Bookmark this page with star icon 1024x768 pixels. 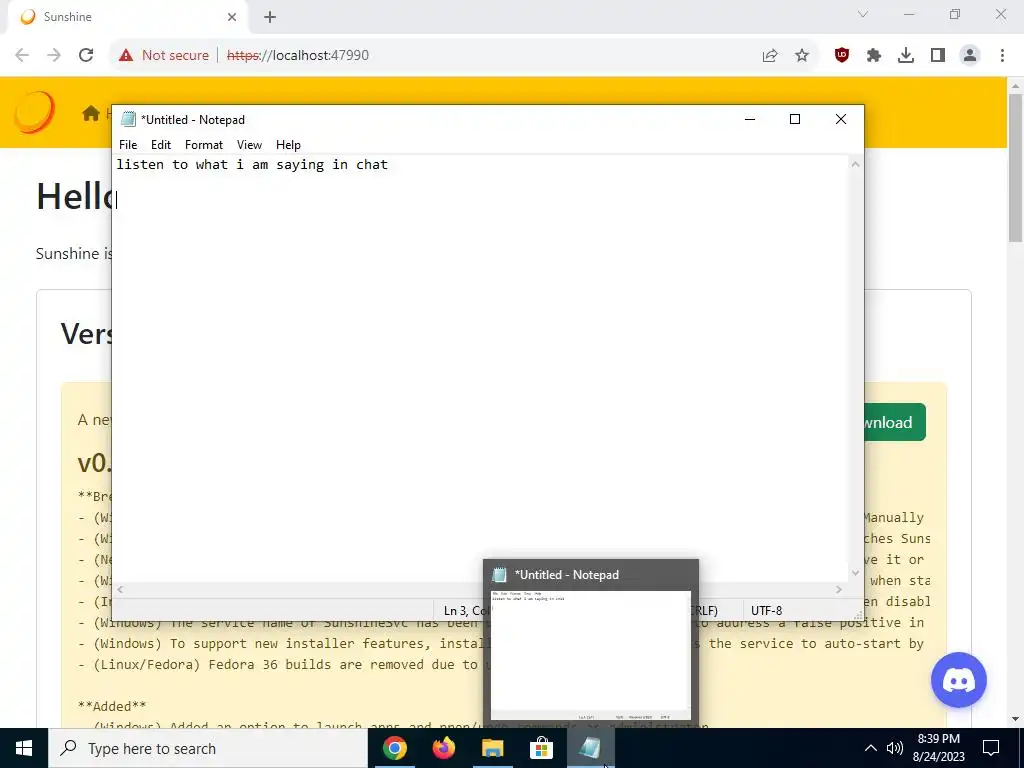(802, 56)
